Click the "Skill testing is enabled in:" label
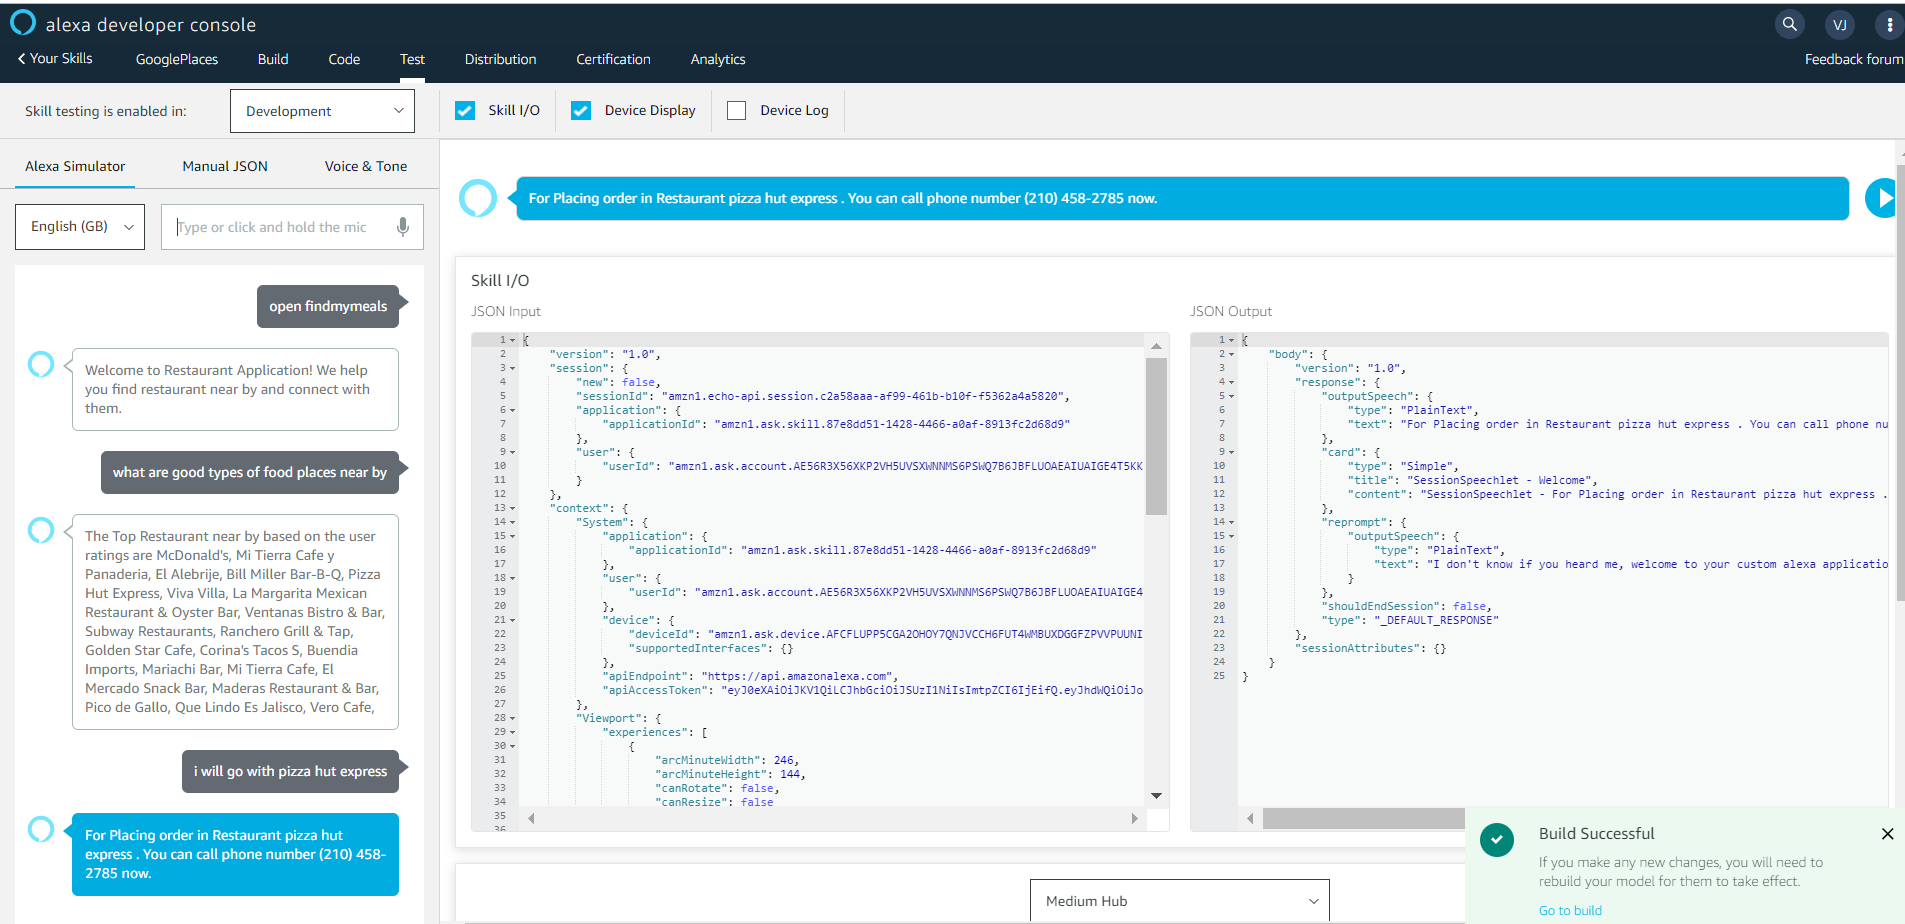Viewport: 1905px width, 924px height. (x=106, y=111)
